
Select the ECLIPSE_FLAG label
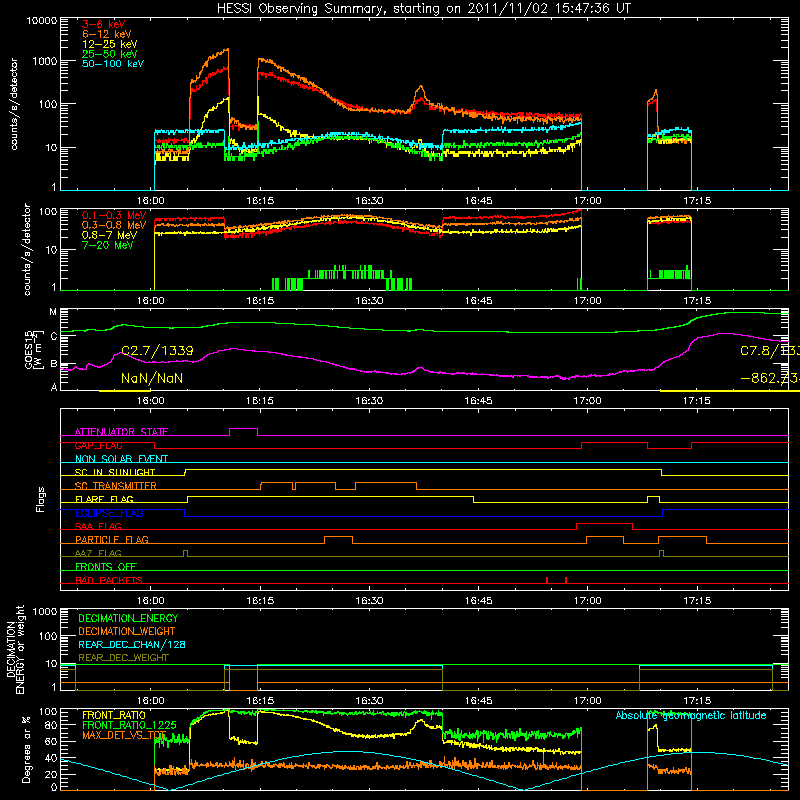tap(109, 513)
